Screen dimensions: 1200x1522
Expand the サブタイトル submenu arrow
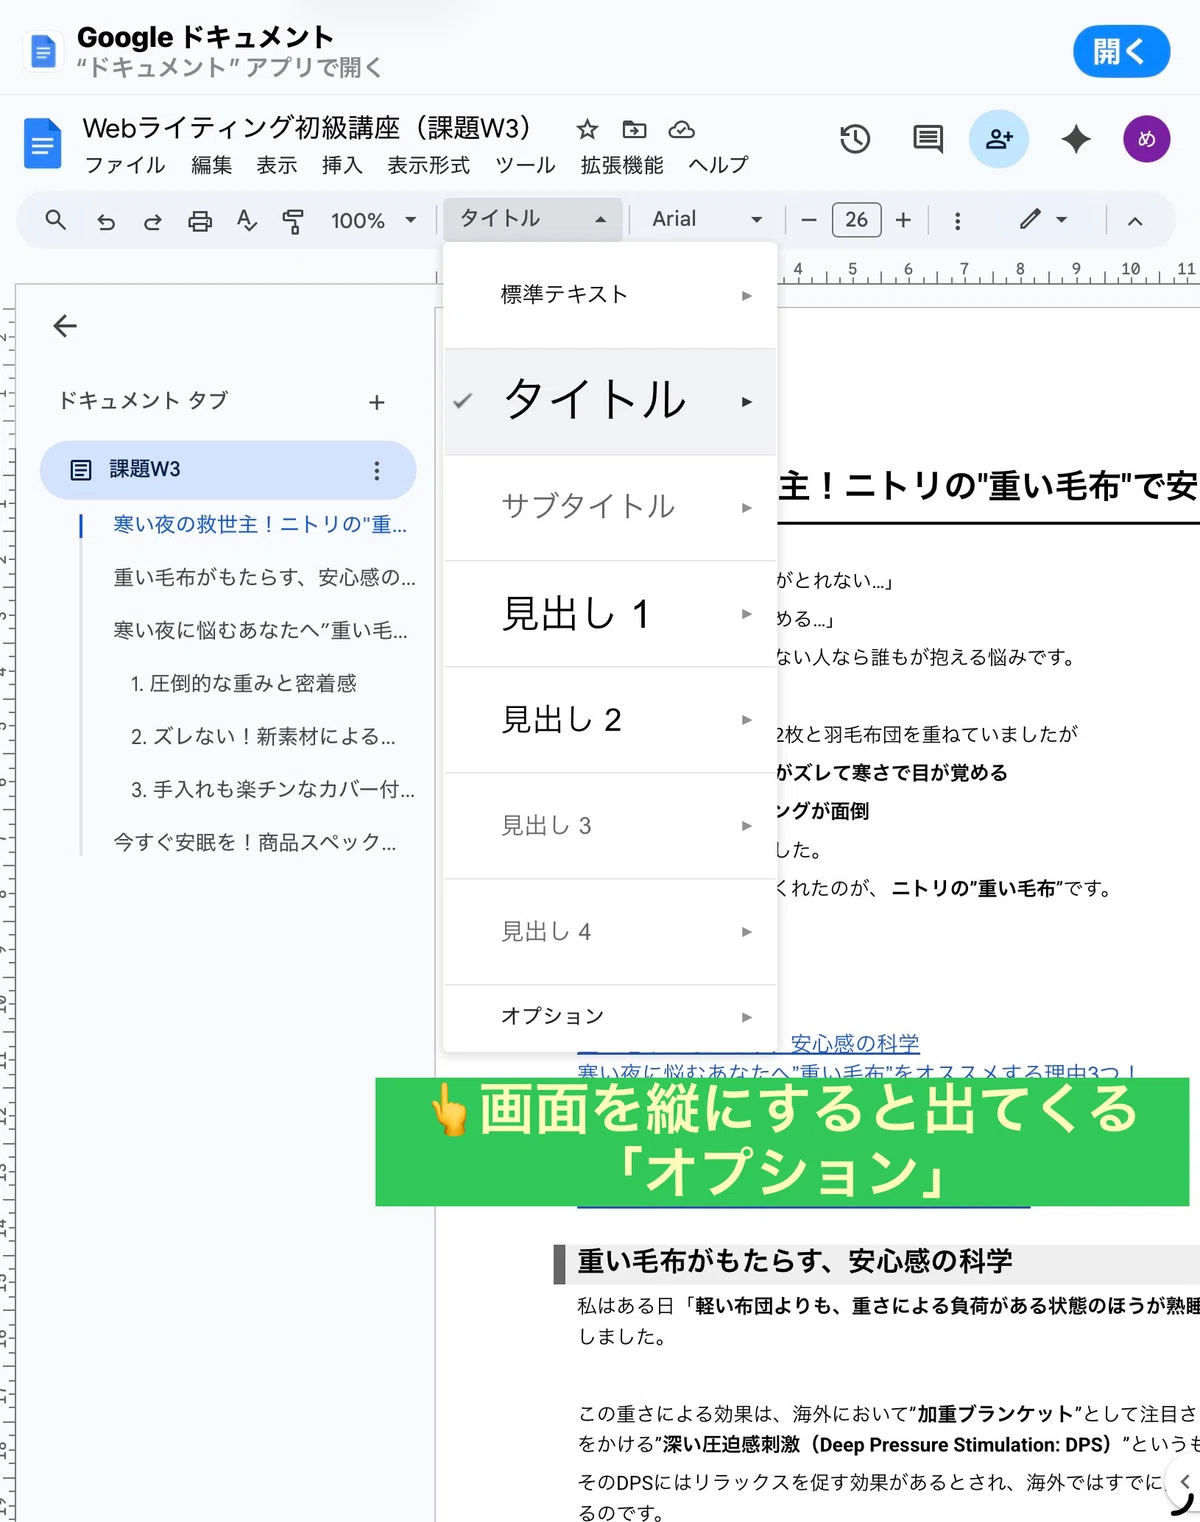(x=746, y=508)
